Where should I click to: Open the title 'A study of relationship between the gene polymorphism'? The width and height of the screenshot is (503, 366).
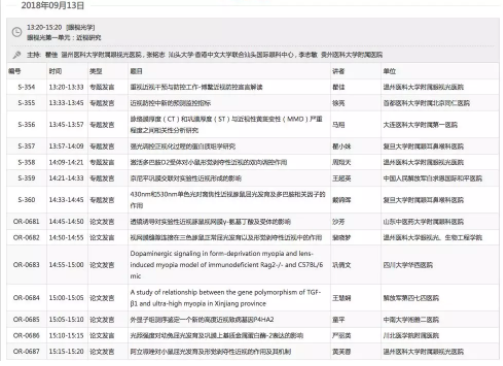pos(226,298)
